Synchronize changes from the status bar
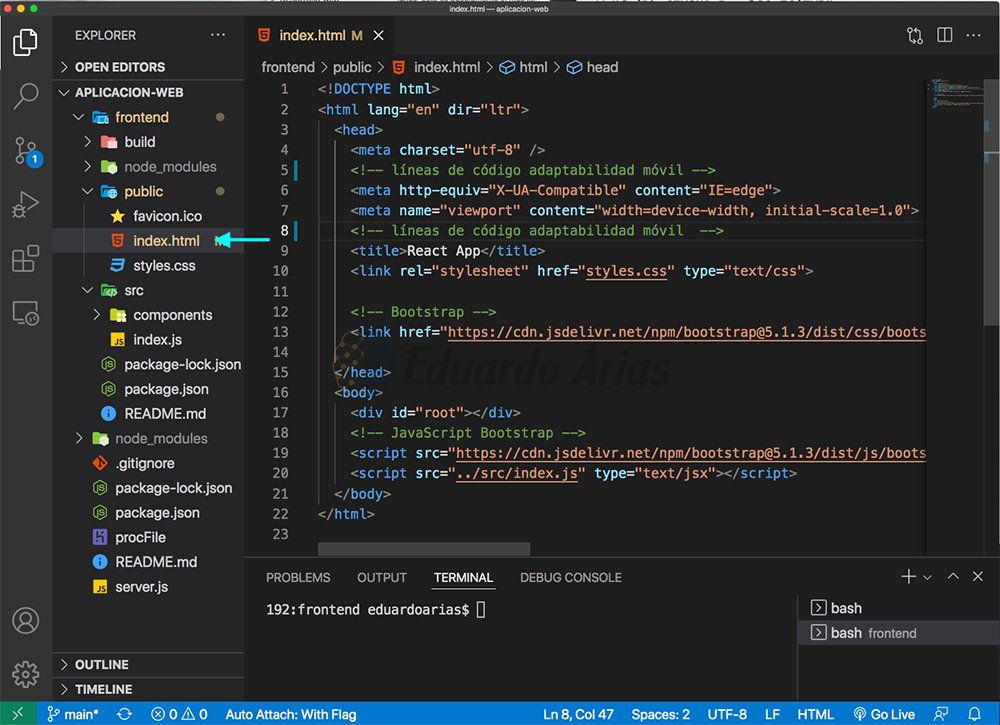The width and height of the screenshot is (1000, 725). point(124,714)
